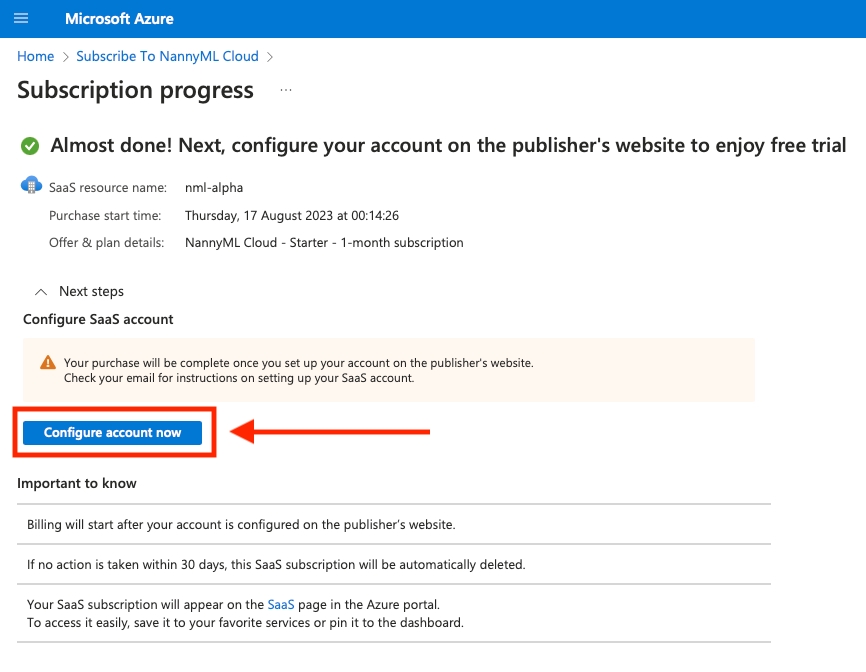Collapse the Next steps section
The image size is (866, 672).
tap(41, 292)
